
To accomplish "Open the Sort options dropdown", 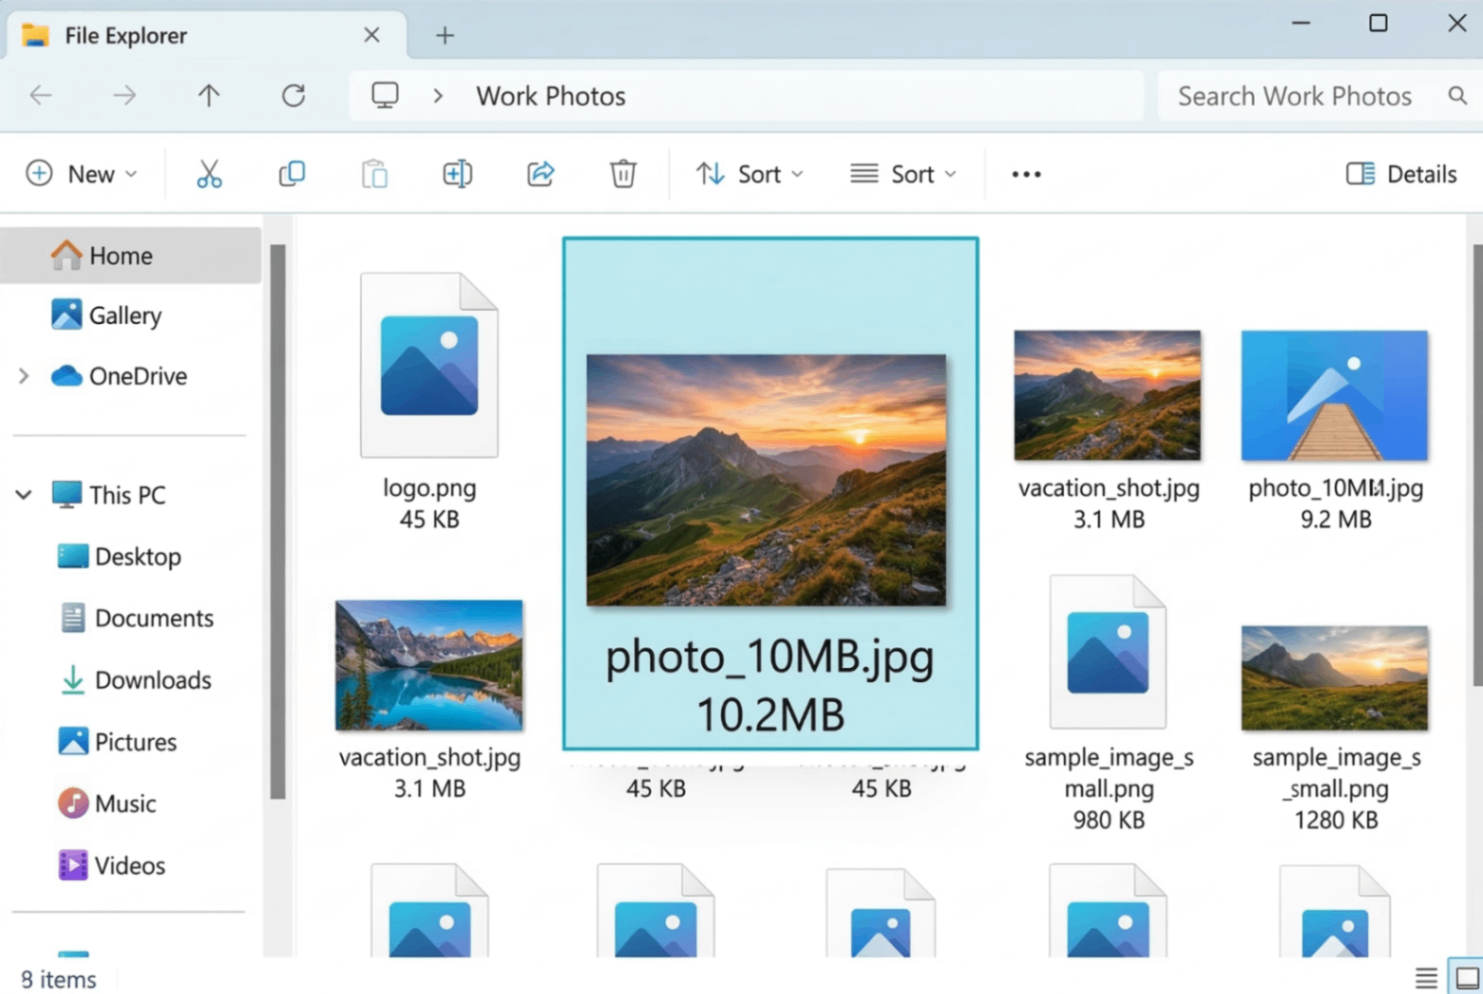I will point(748,173).
